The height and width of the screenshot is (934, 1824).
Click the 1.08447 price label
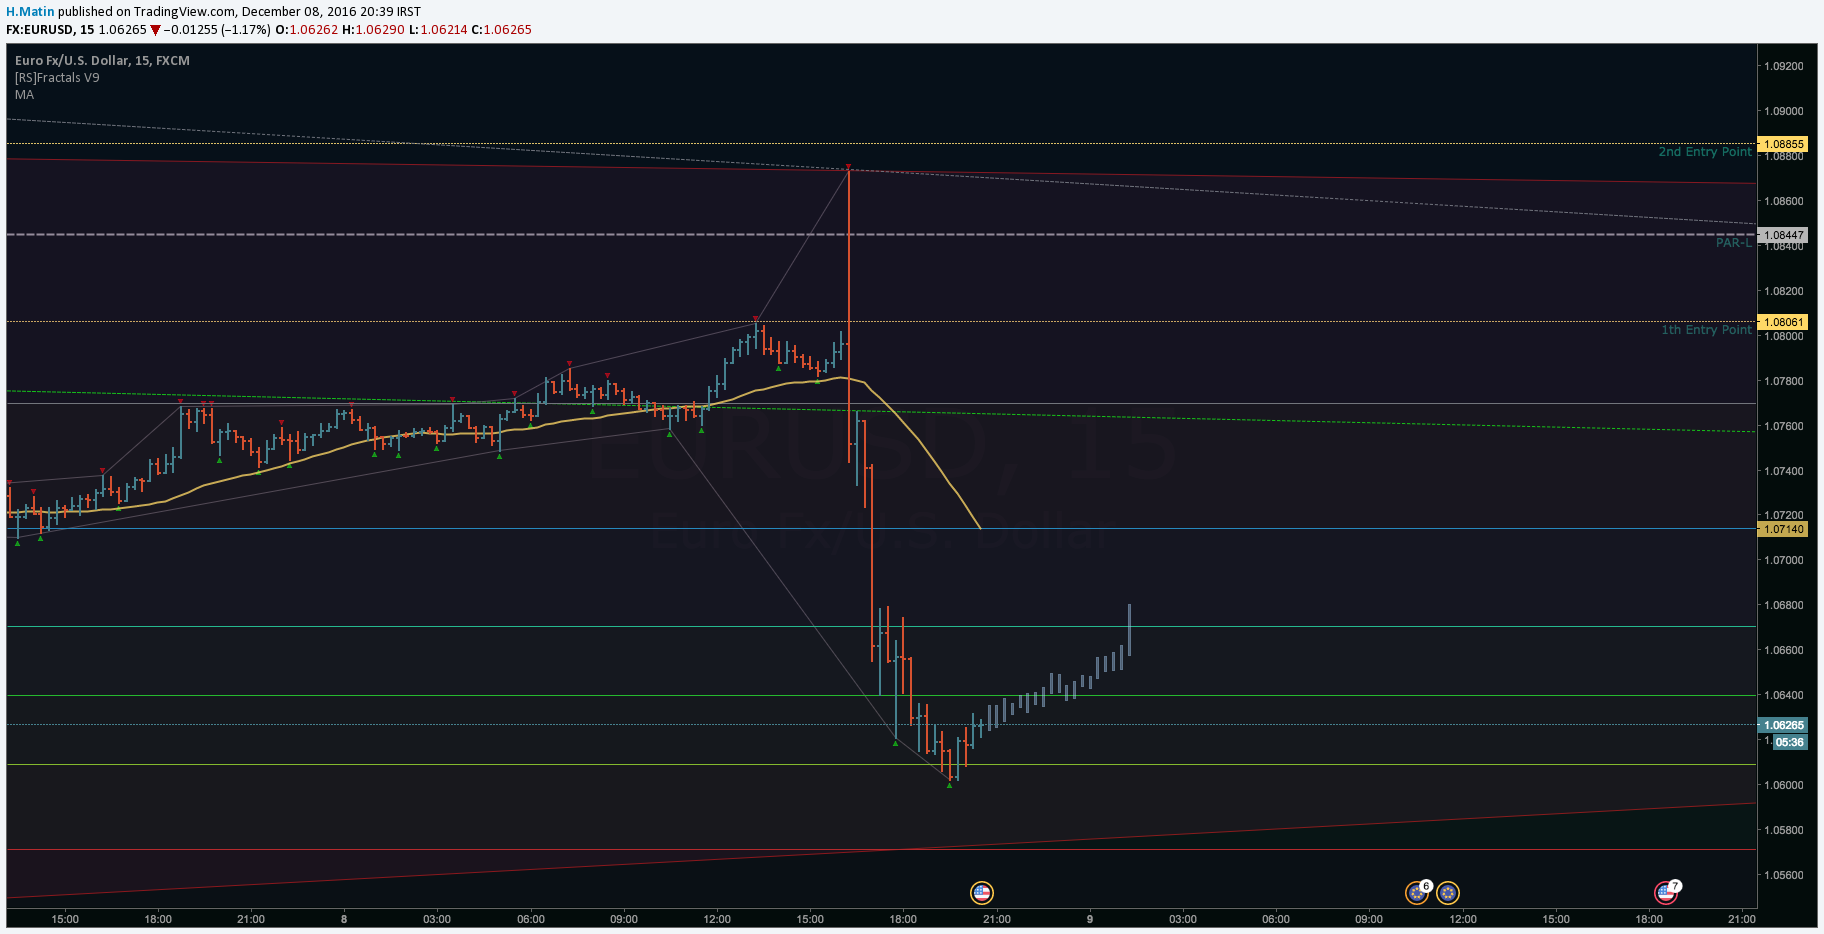(1783, 236)
